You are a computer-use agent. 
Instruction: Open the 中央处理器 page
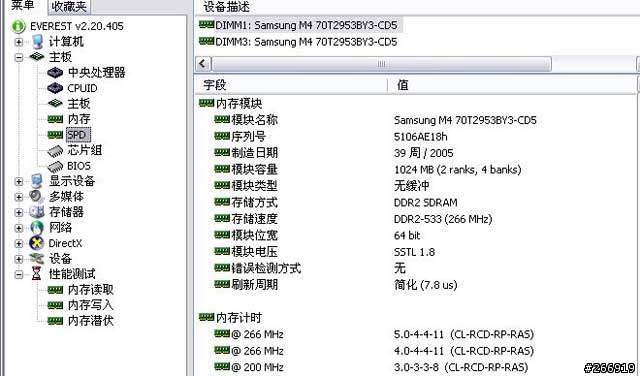coord(96,73)
